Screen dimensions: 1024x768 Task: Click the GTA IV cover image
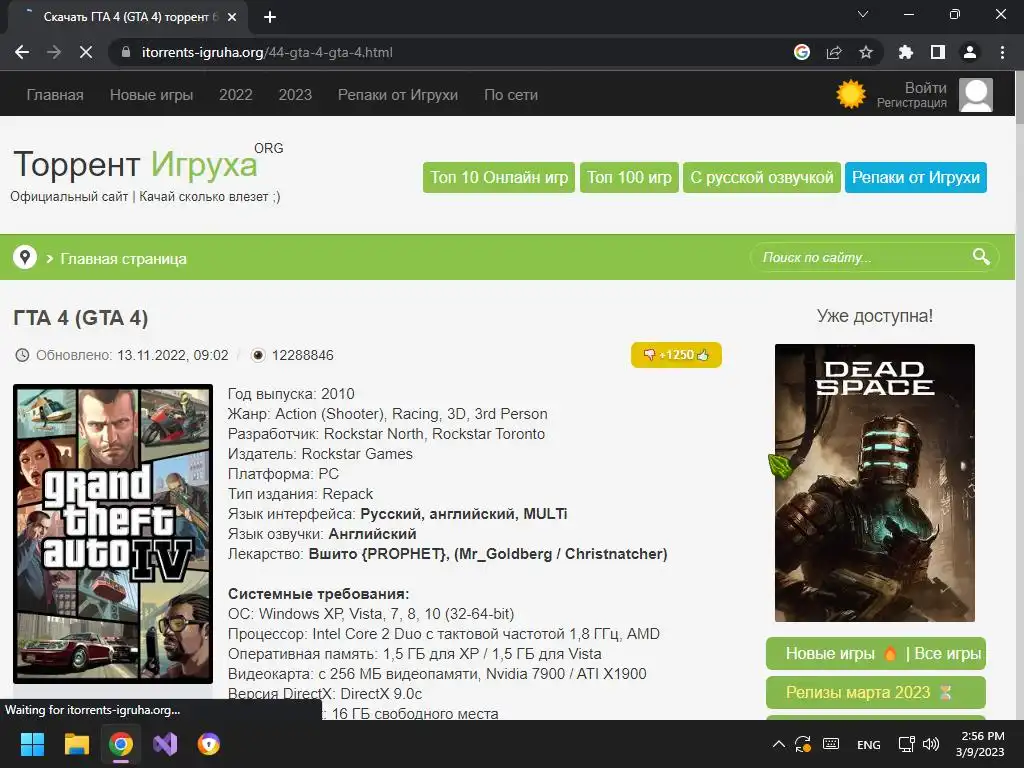pos(113,534)
